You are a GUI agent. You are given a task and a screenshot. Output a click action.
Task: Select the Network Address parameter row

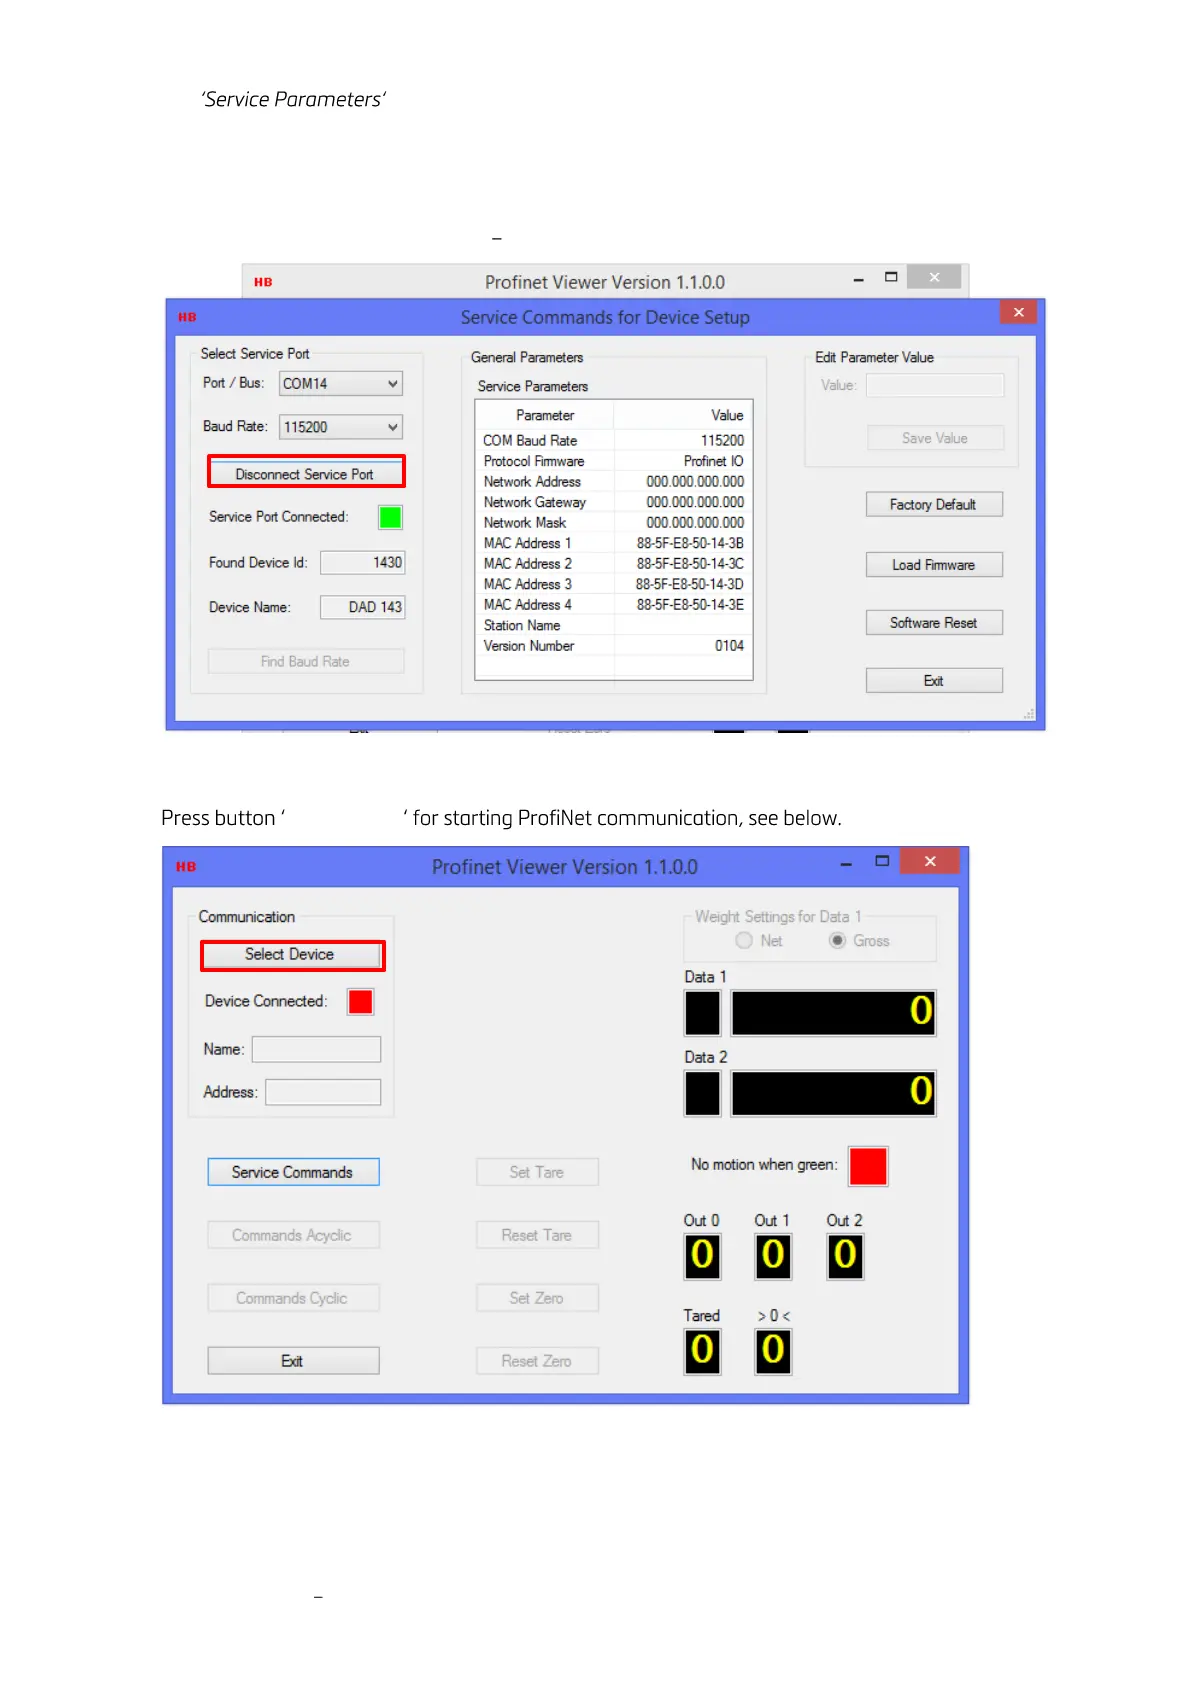point(613,481)
